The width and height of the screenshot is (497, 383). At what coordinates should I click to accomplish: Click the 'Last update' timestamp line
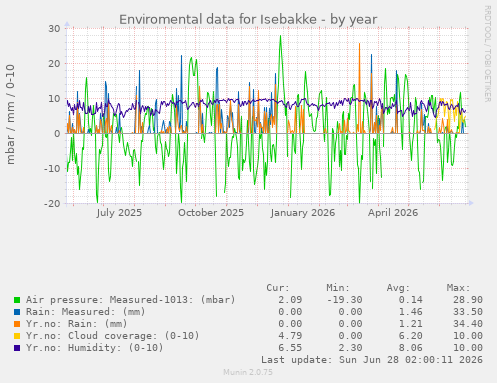click(x=372, y=360)
